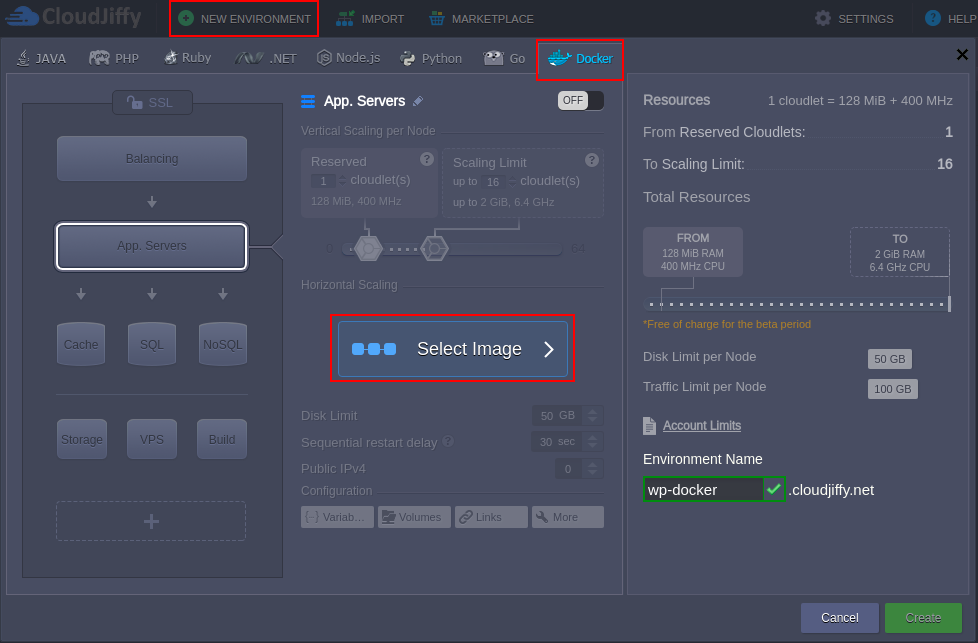Expand Select Image with the chevron arrow
This screenshot has height=643, width=978.
point(549,349)
